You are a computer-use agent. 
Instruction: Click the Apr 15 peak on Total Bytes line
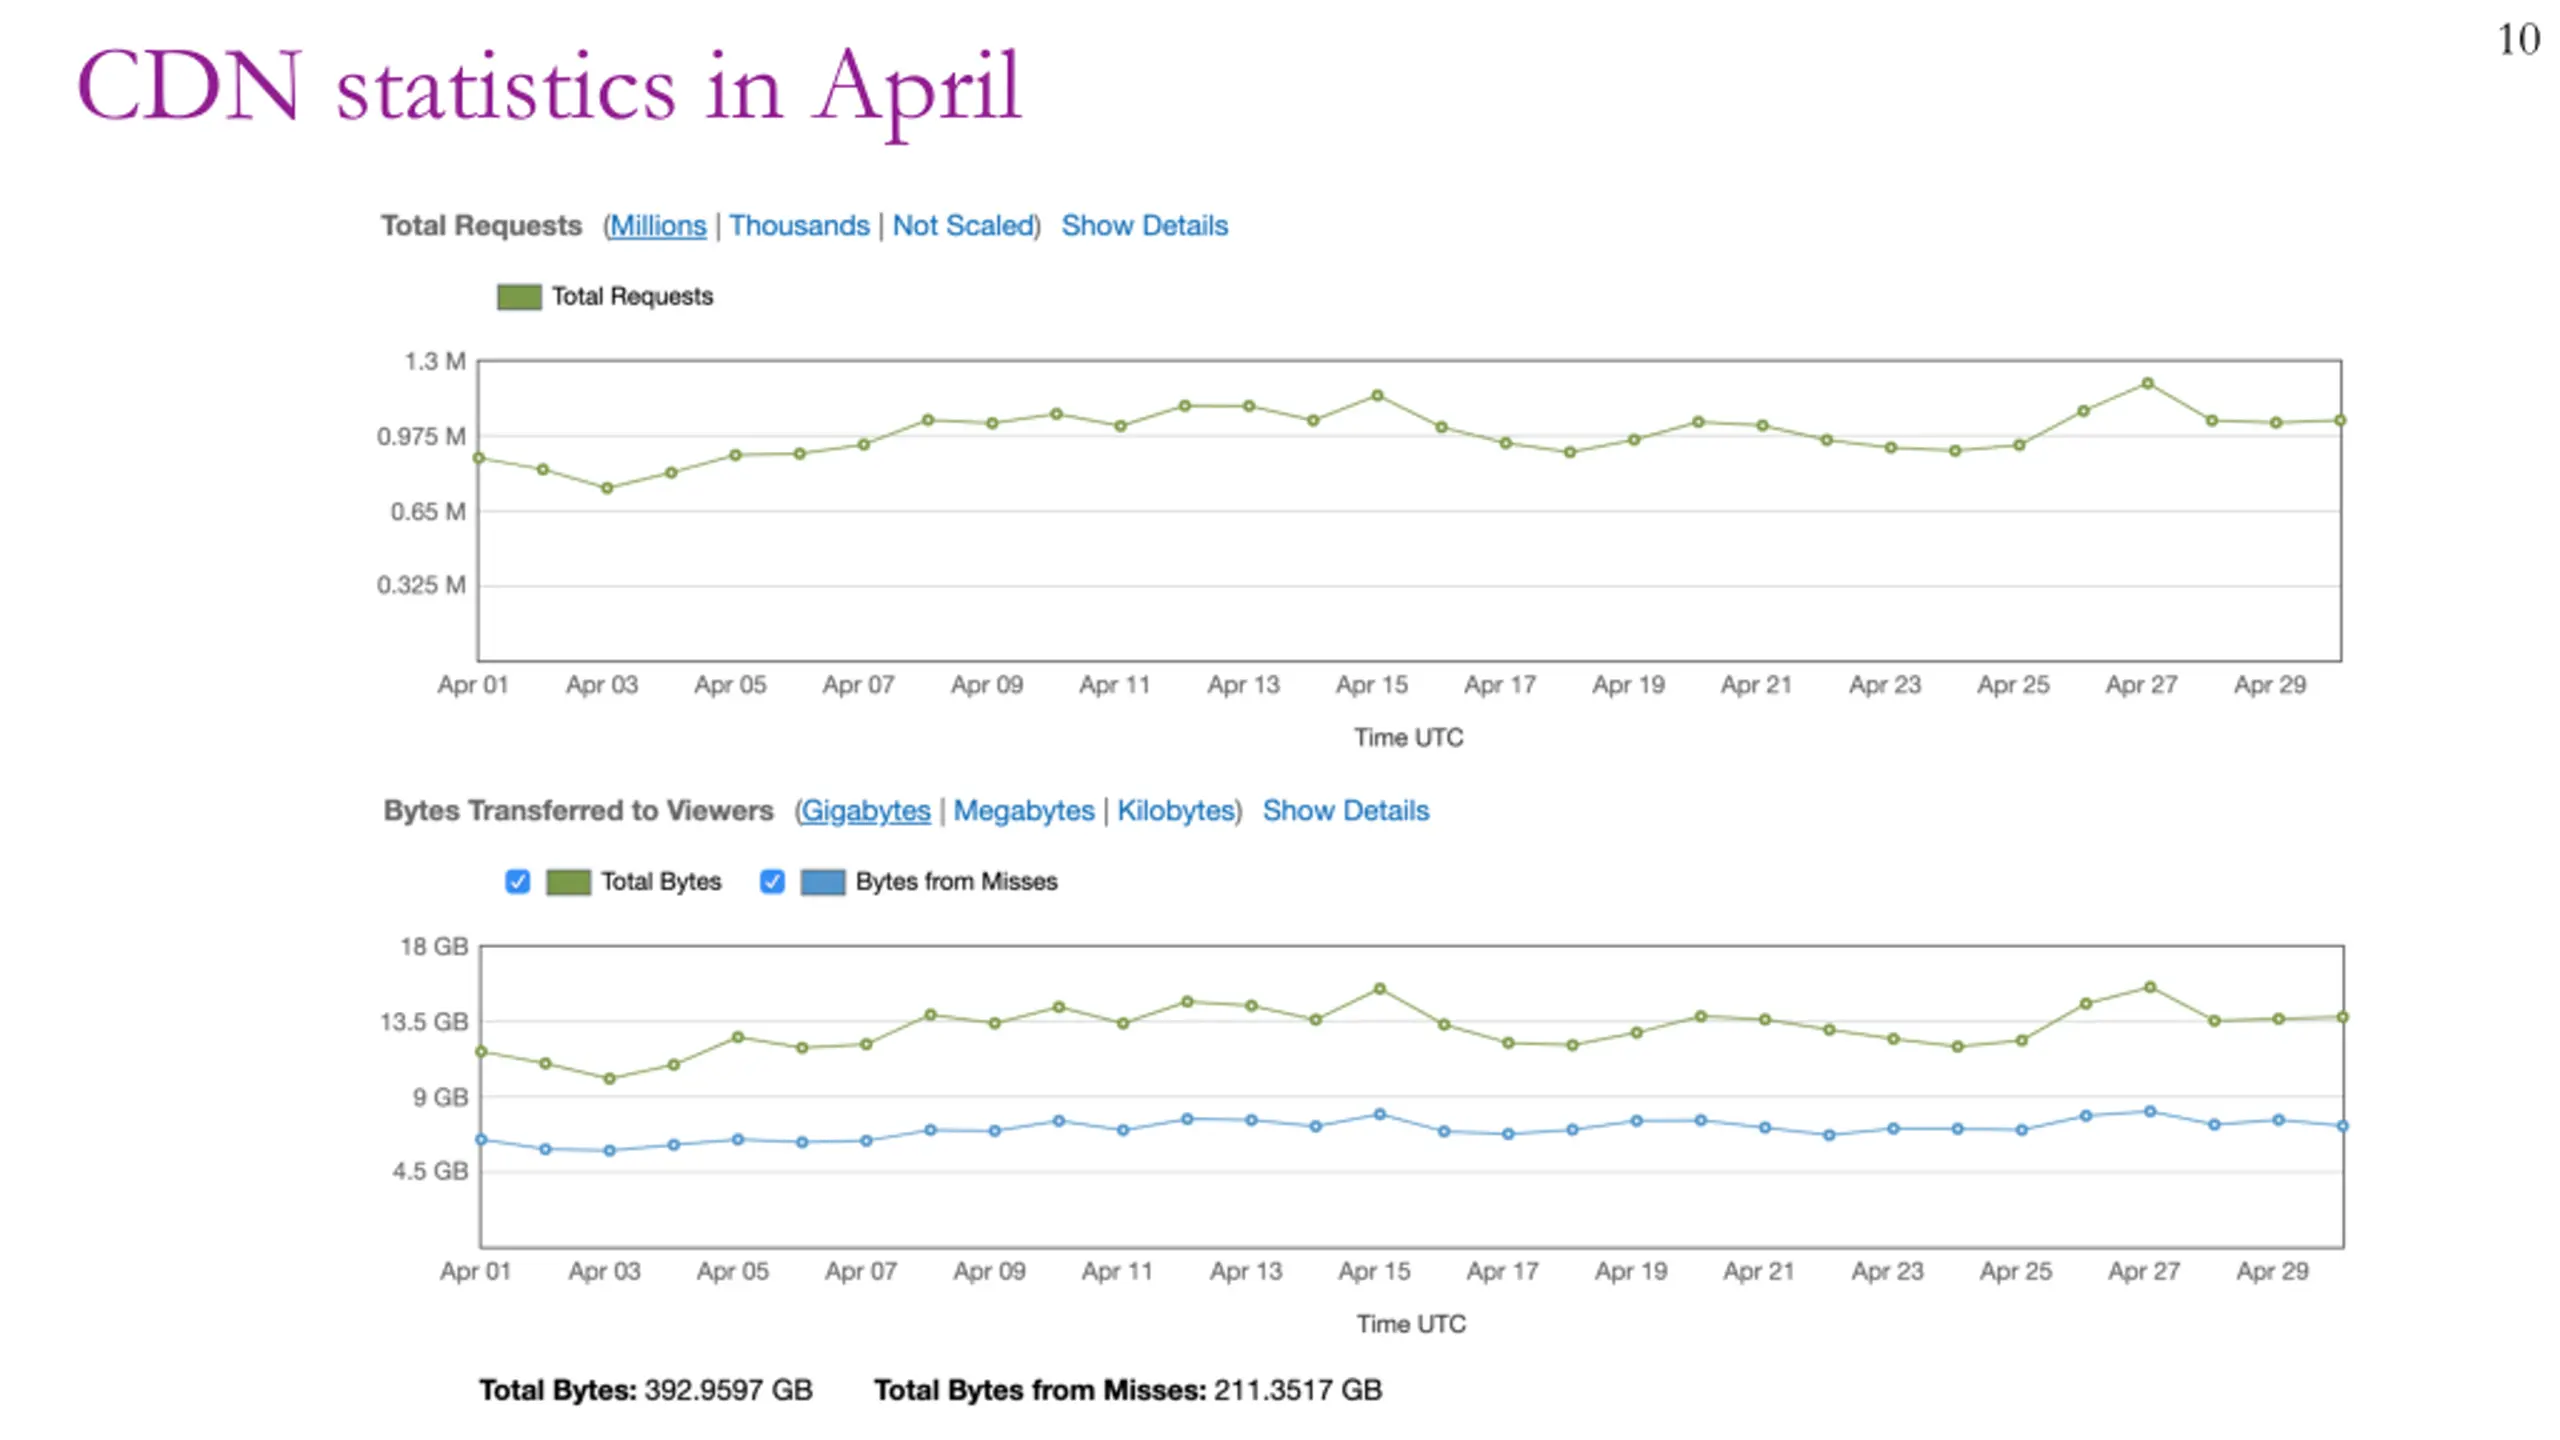click(x=1379, y=989)
